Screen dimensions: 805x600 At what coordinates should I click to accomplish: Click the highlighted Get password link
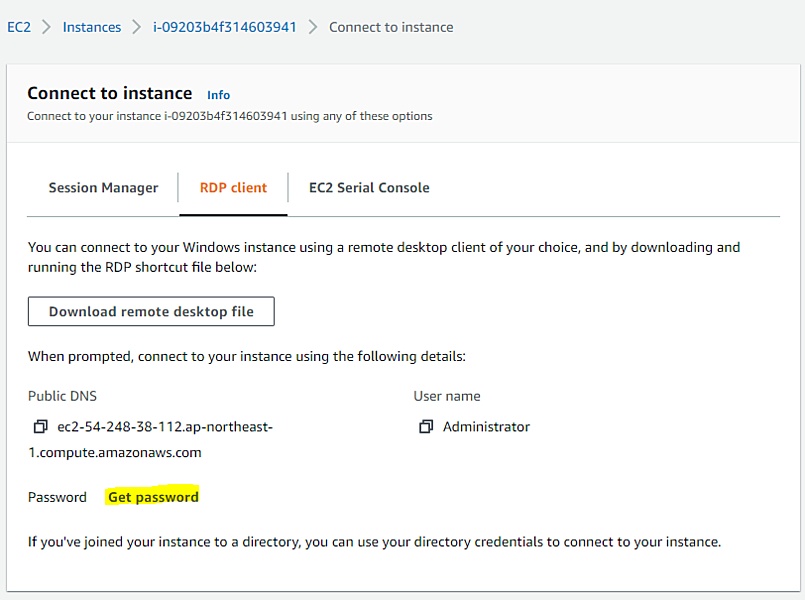pos(152,497)
